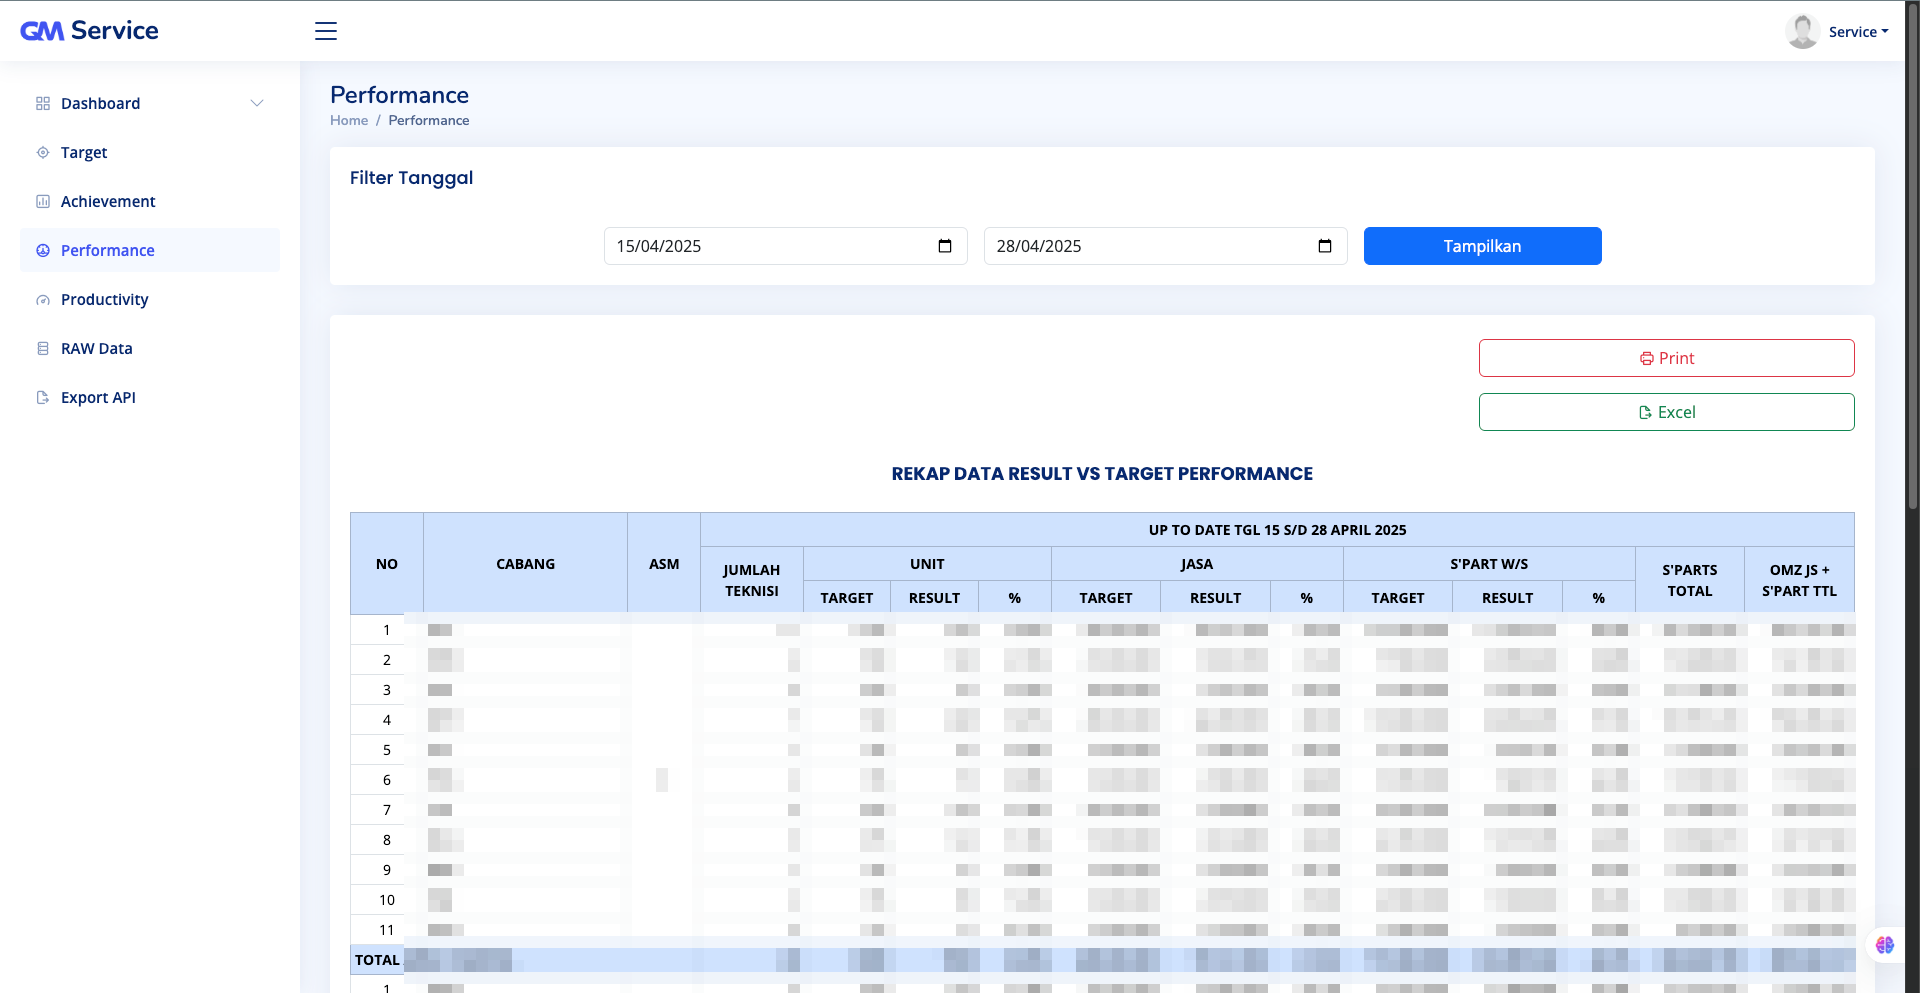Click the JUMLAH TEKNISI column header
The width and height of the screenshot is (1920, 993).
tap(752, 580)
